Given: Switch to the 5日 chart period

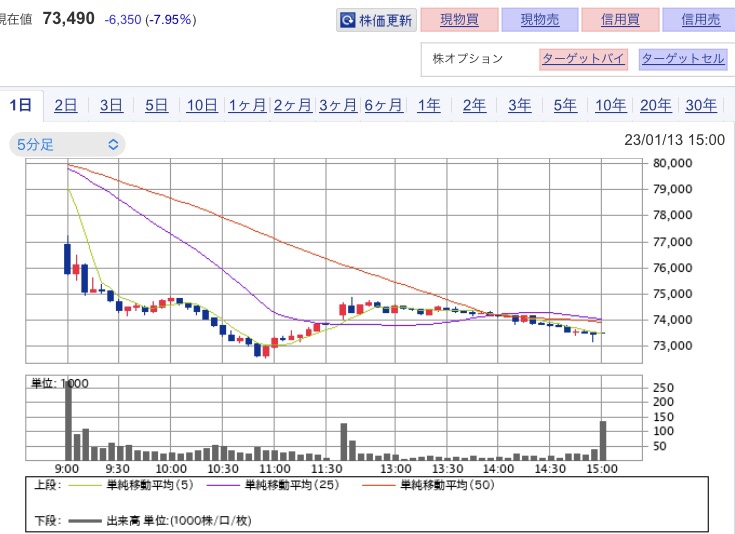Looking at the screenshot, I should [157, 105].
